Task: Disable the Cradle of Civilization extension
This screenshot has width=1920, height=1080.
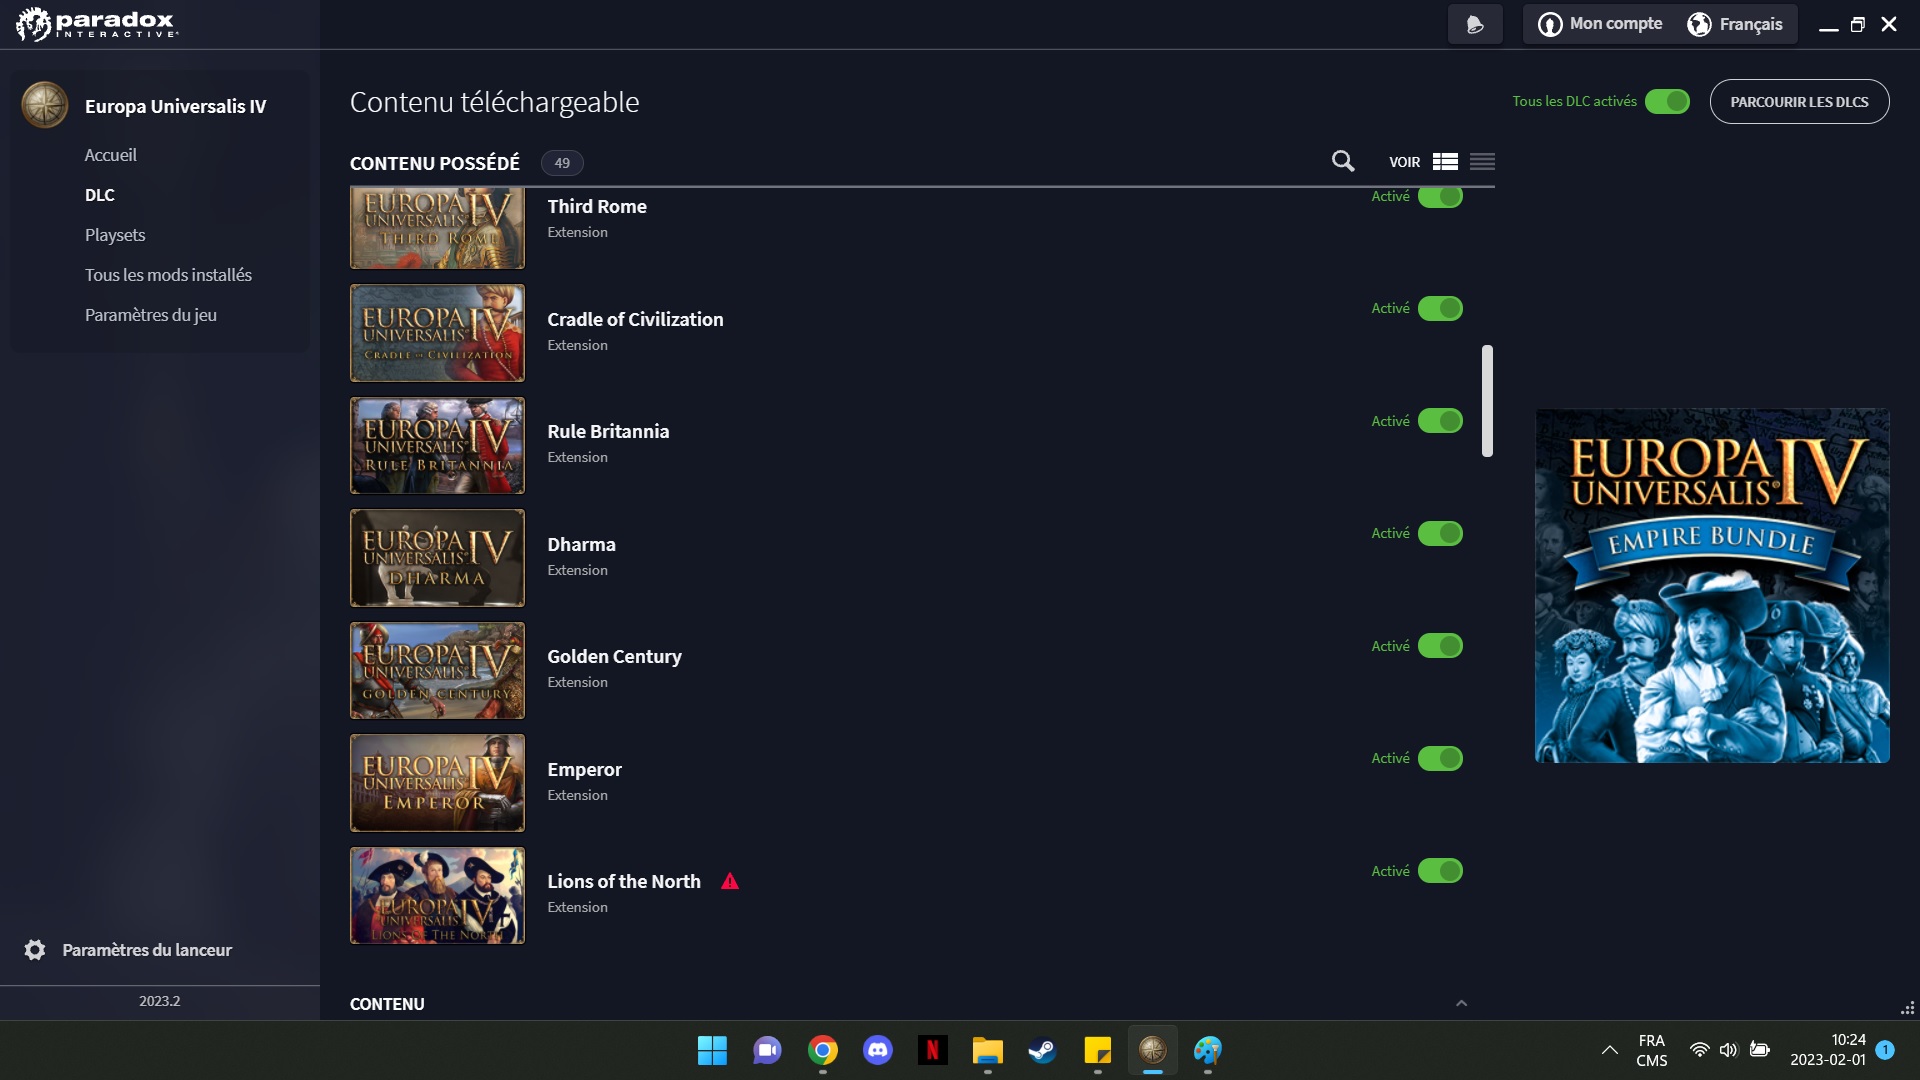Action: pos(1440,309)
